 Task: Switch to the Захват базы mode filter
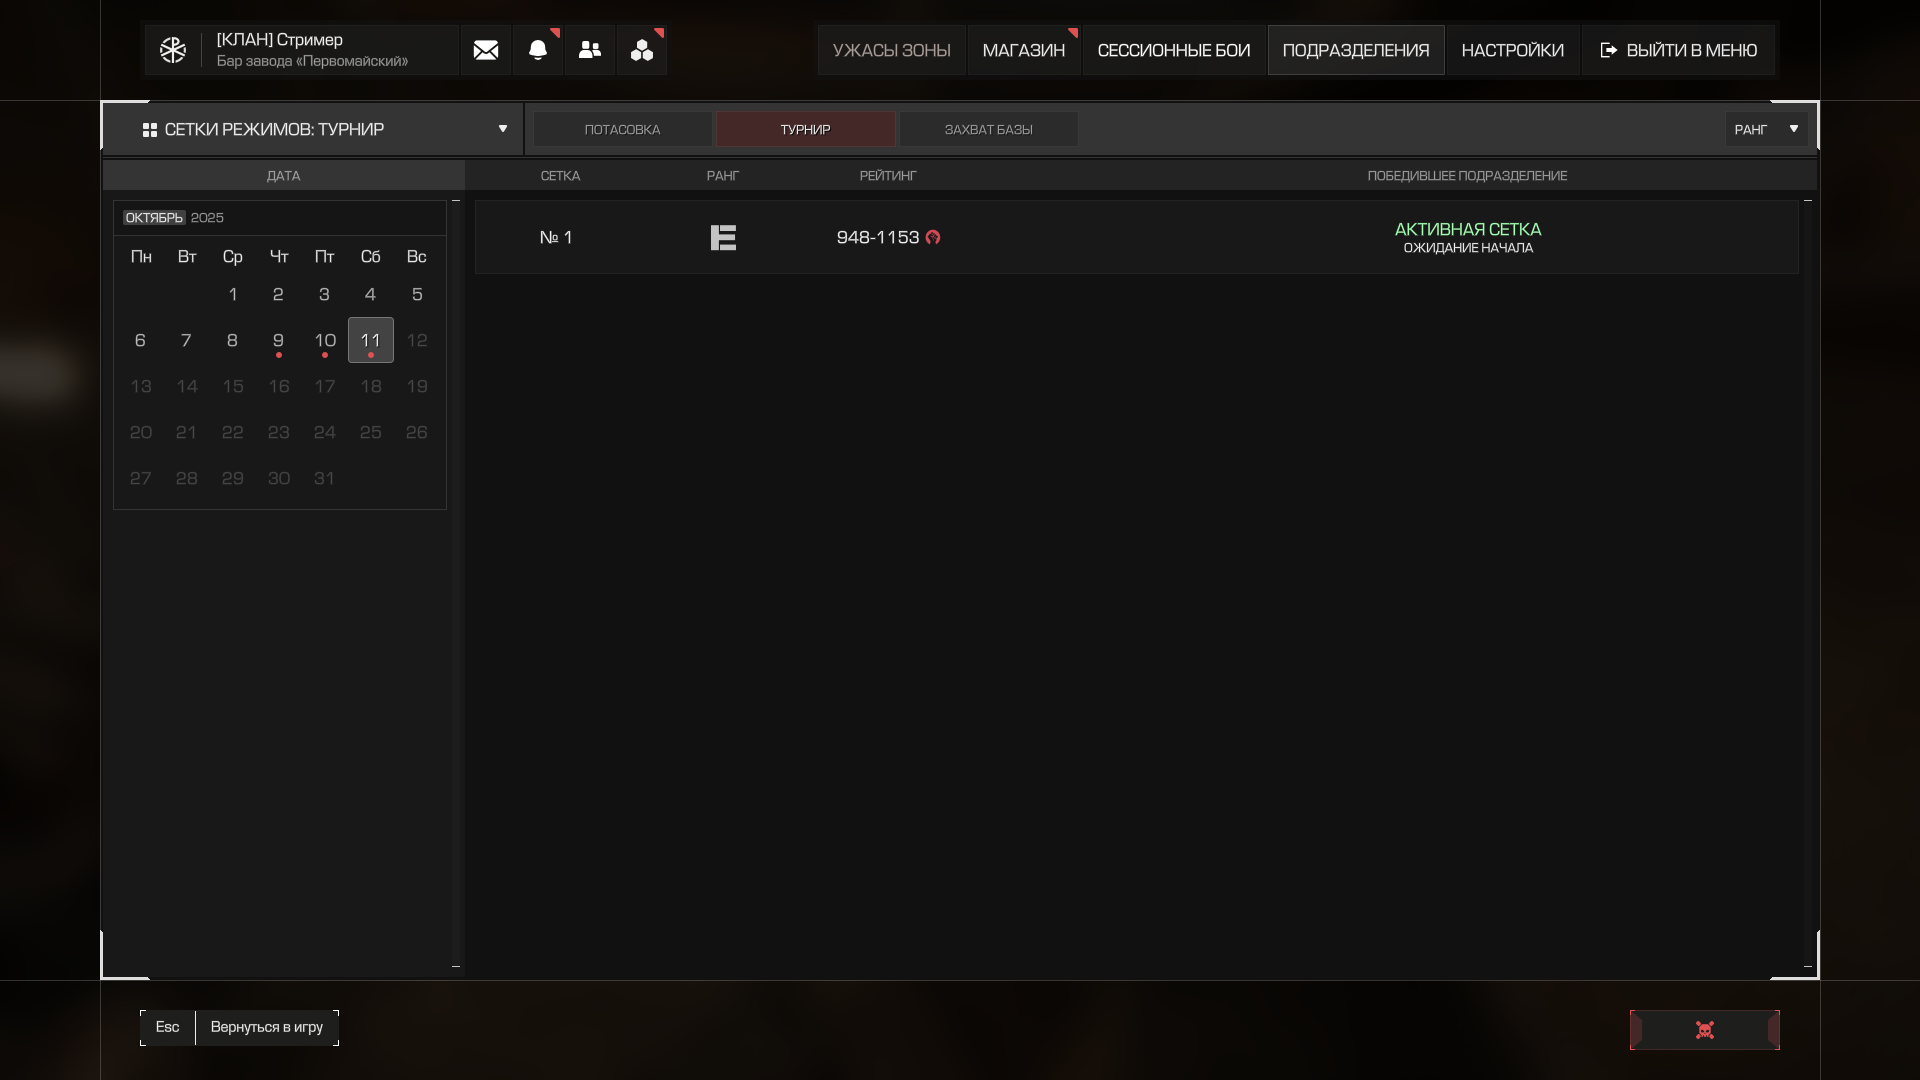988,130
